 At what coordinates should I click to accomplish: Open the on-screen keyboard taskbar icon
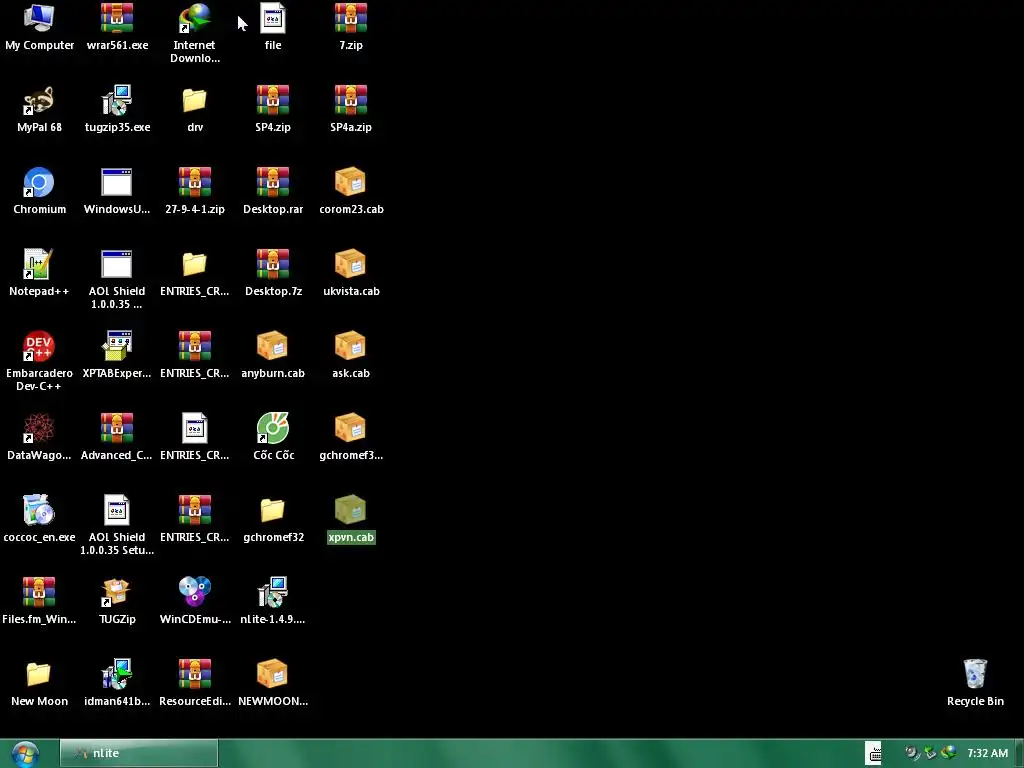coord(873,753)
